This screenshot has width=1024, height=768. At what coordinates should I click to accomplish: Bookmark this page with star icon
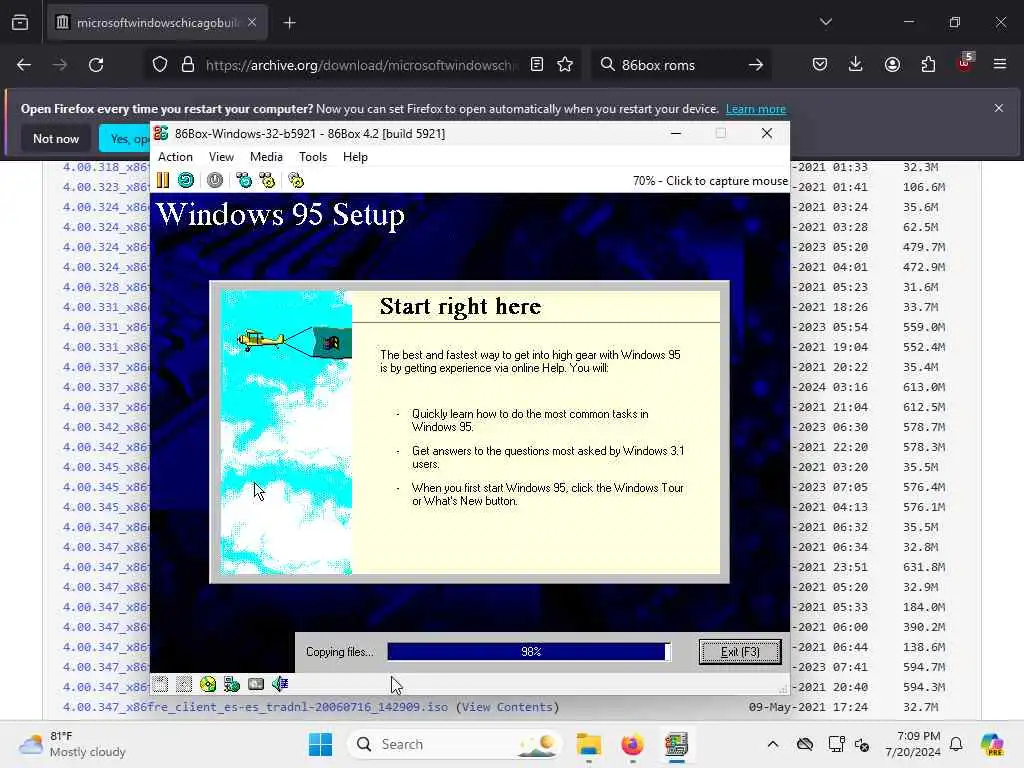566,65
